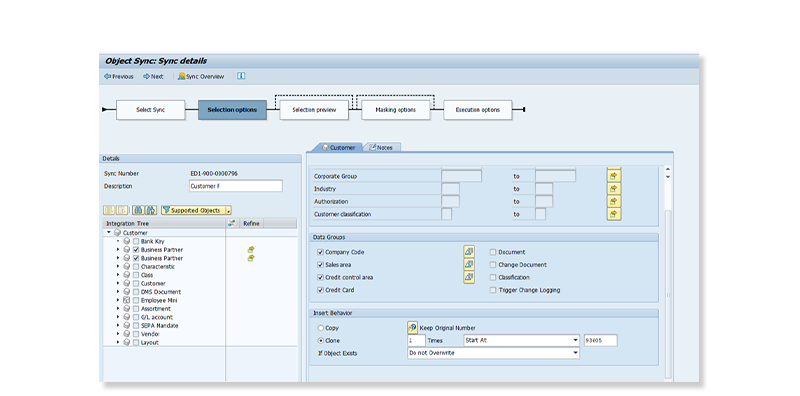This screenshot has height=396, width=800.
Task: Uncheck the Sales area data group
Action: (x=320, y=265)
